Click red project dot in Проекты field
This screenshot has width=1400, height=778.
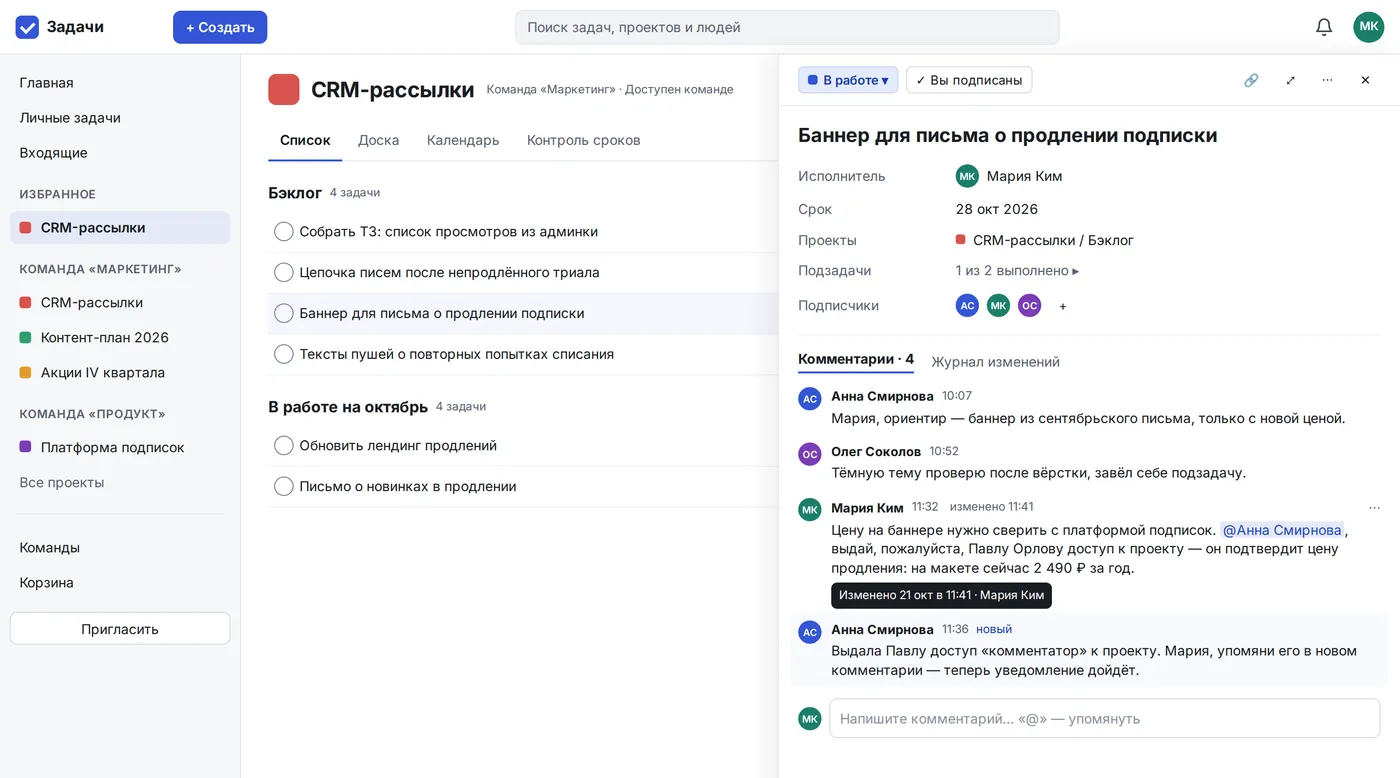[x=961, y=240]
